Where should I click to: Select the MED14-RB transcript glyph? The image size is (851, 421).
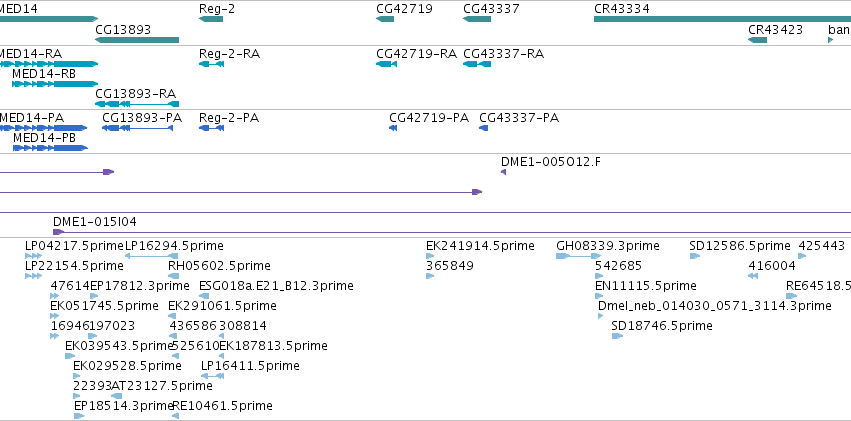(x=55, y=84)
